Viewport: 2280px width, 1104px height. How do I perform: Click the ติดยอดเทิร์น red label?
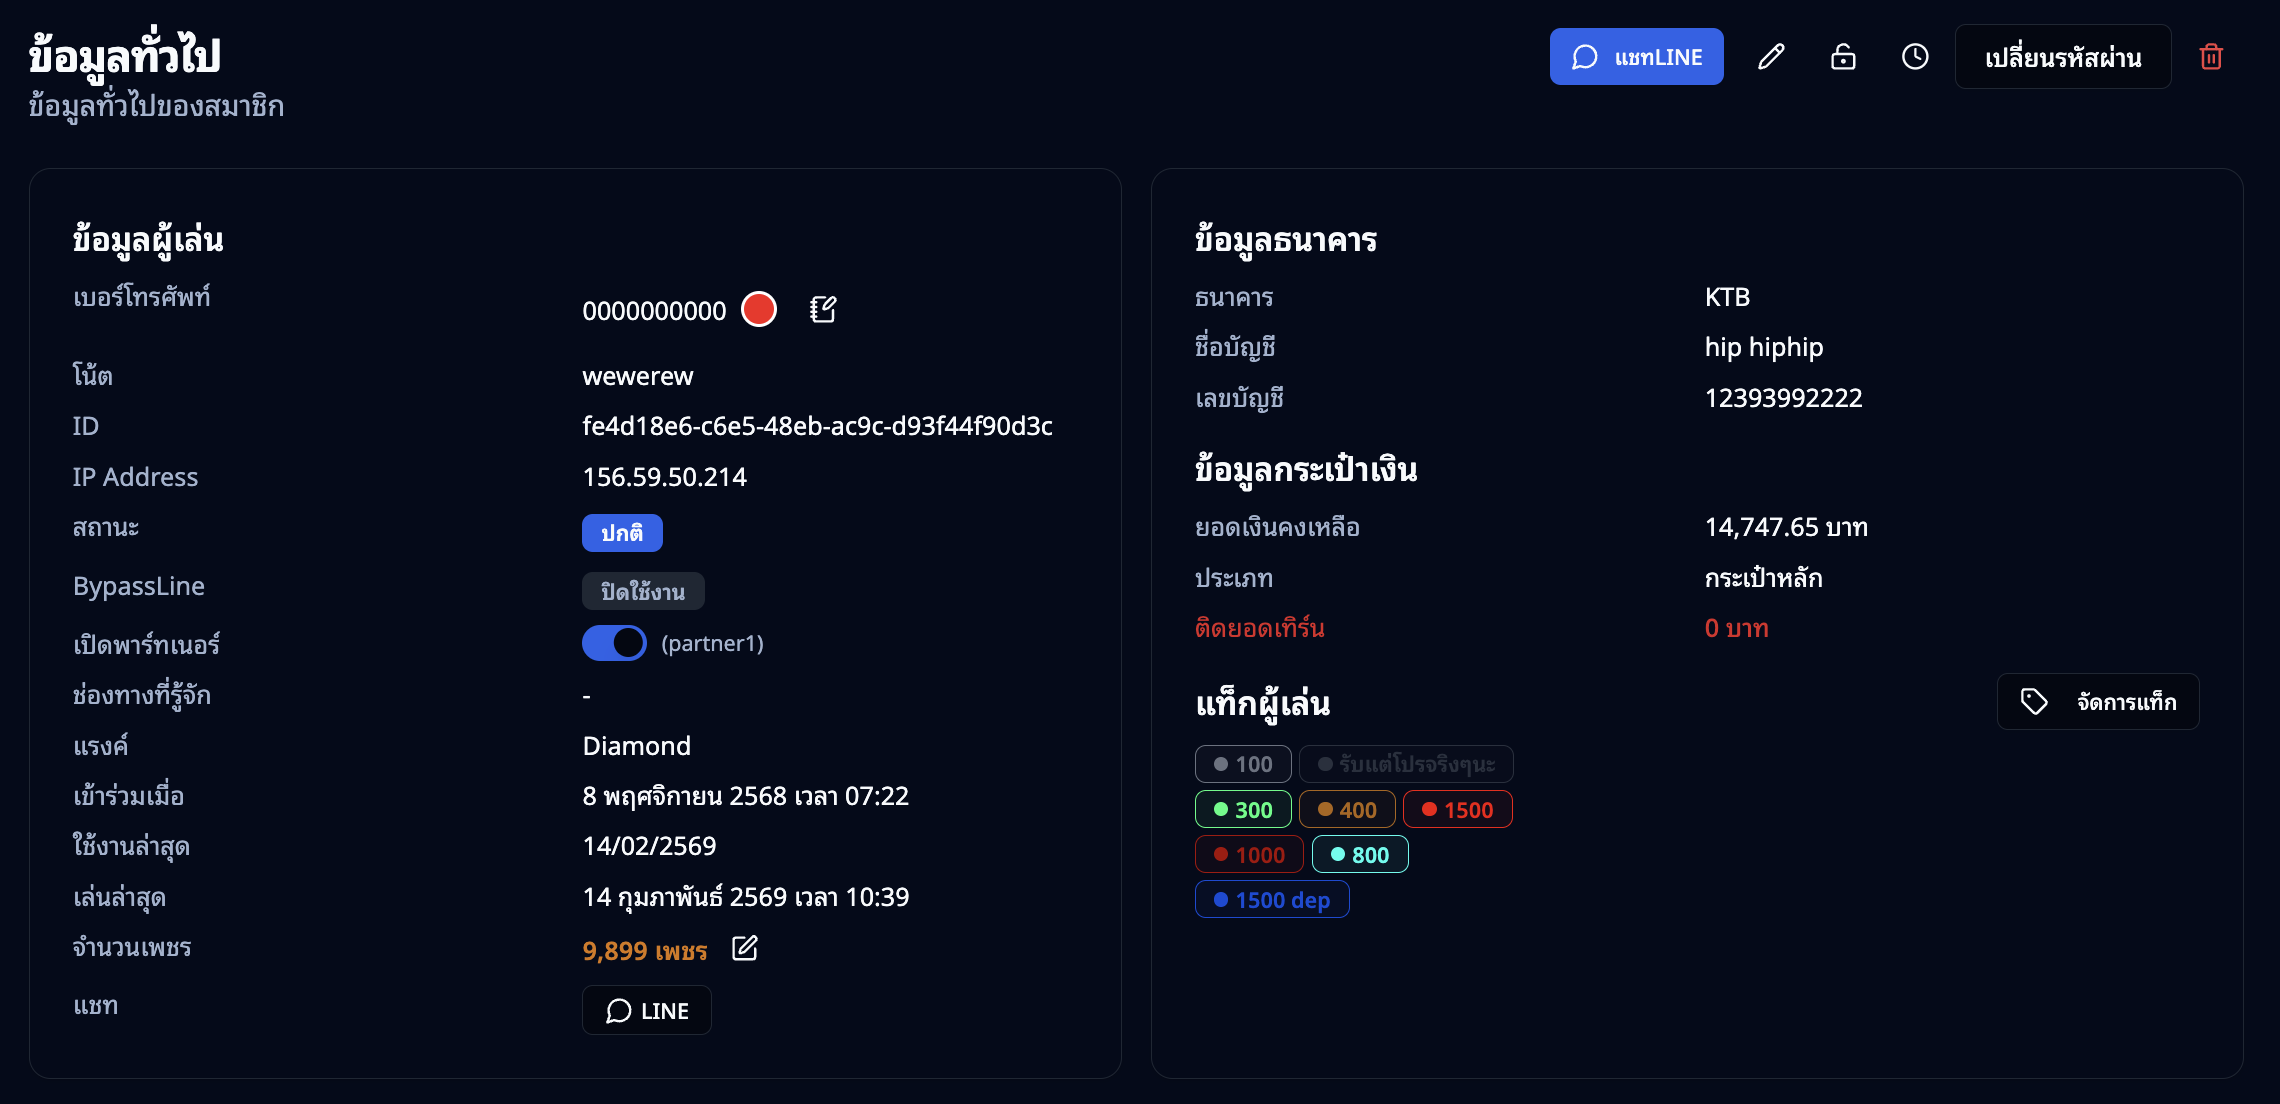point(1257,628)
